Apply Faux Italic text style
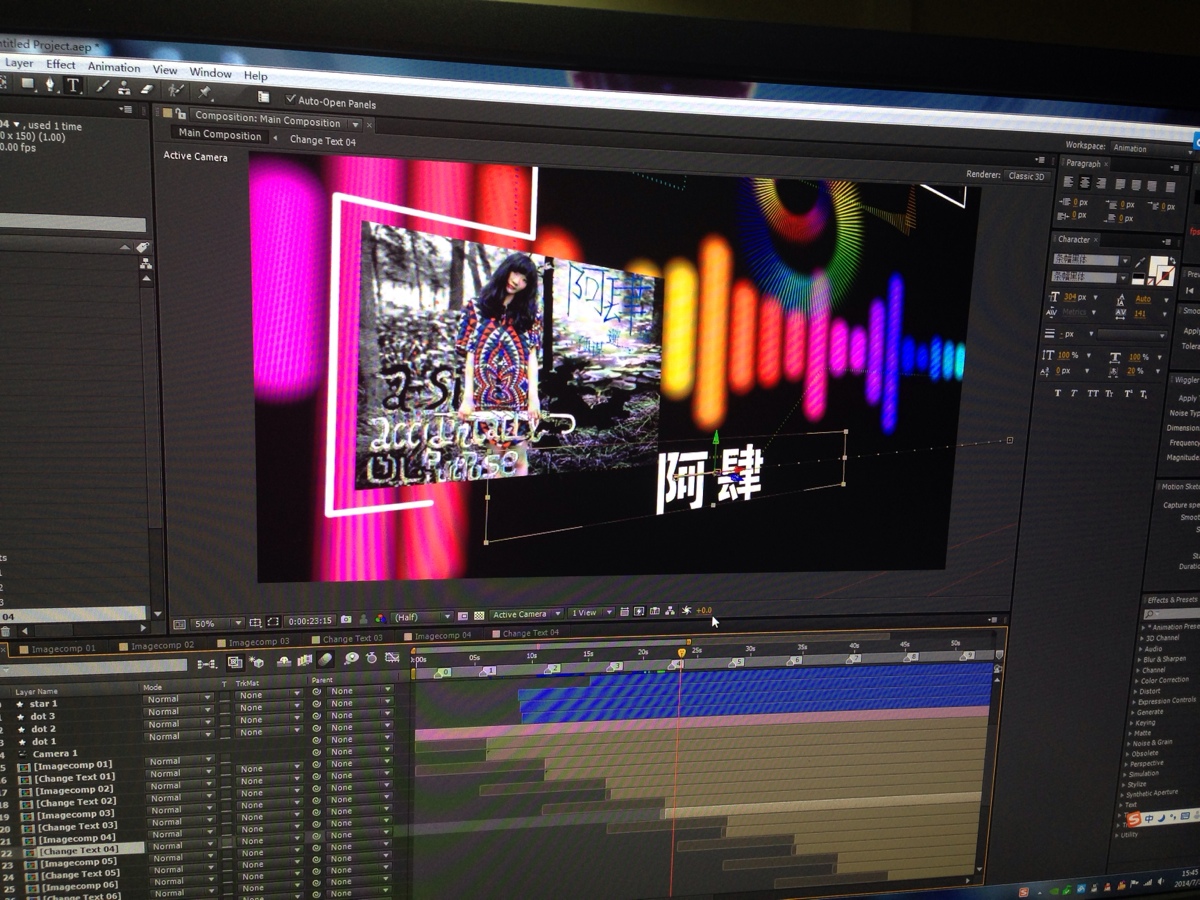 (x=1074, y=393)
